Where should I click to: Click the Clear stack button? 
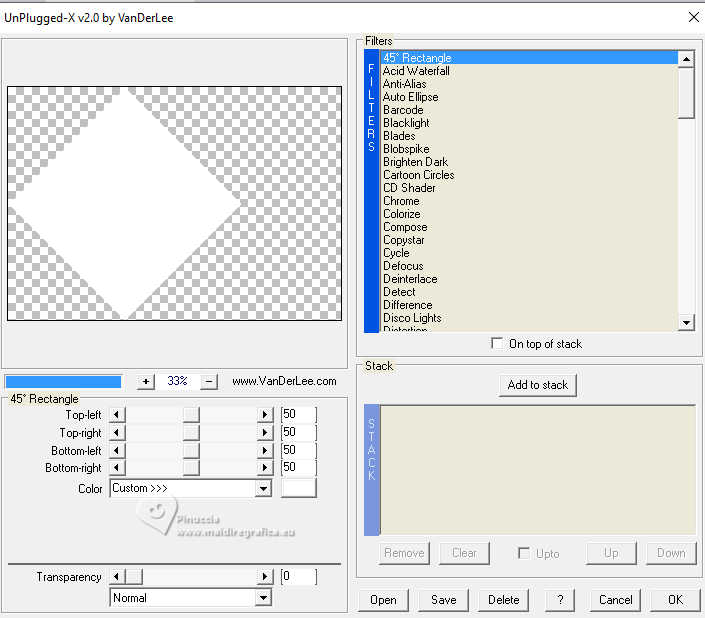[x=464, y=553]
